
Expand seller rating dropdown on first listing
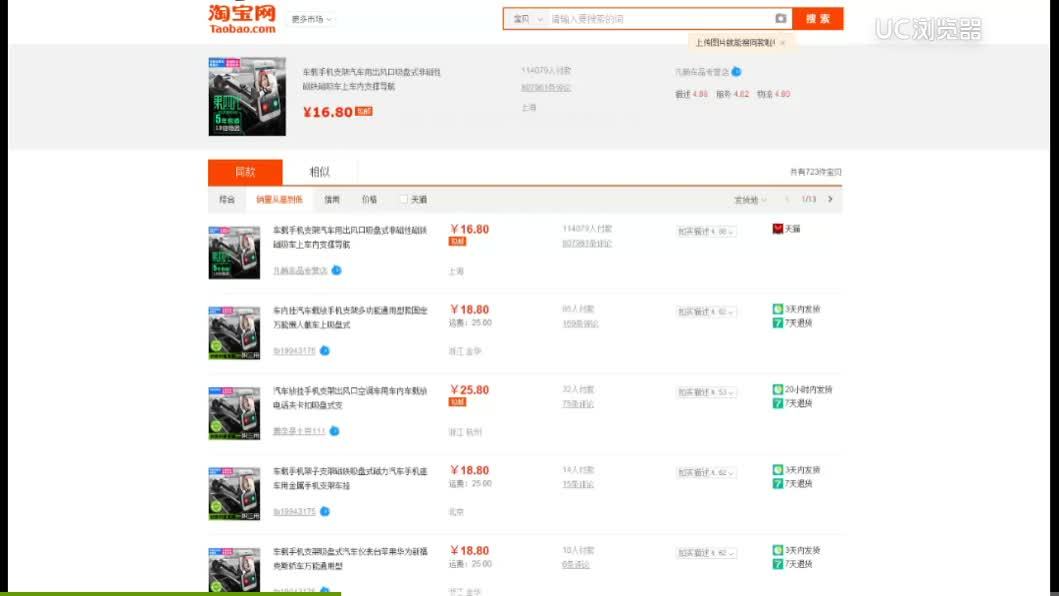[x=705, y=232]
